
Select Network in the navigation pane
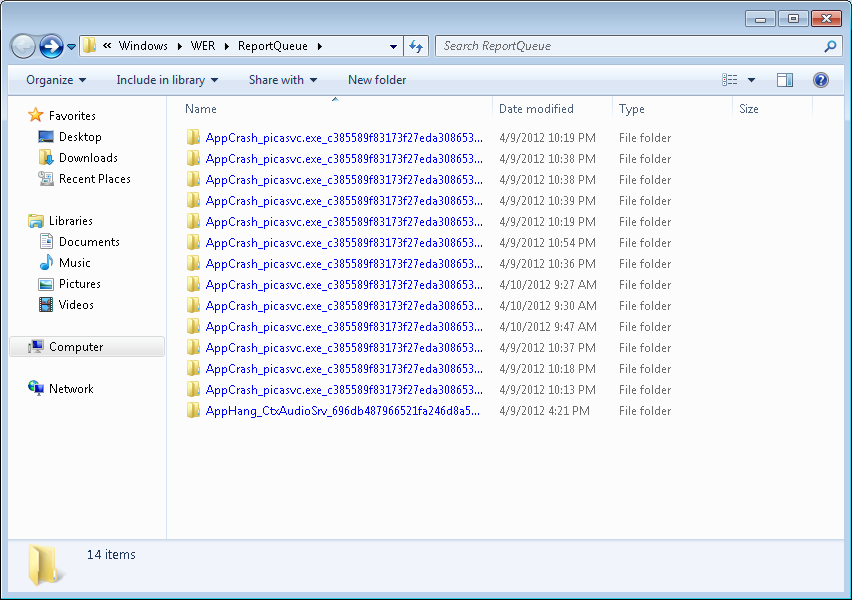[71, 389]
